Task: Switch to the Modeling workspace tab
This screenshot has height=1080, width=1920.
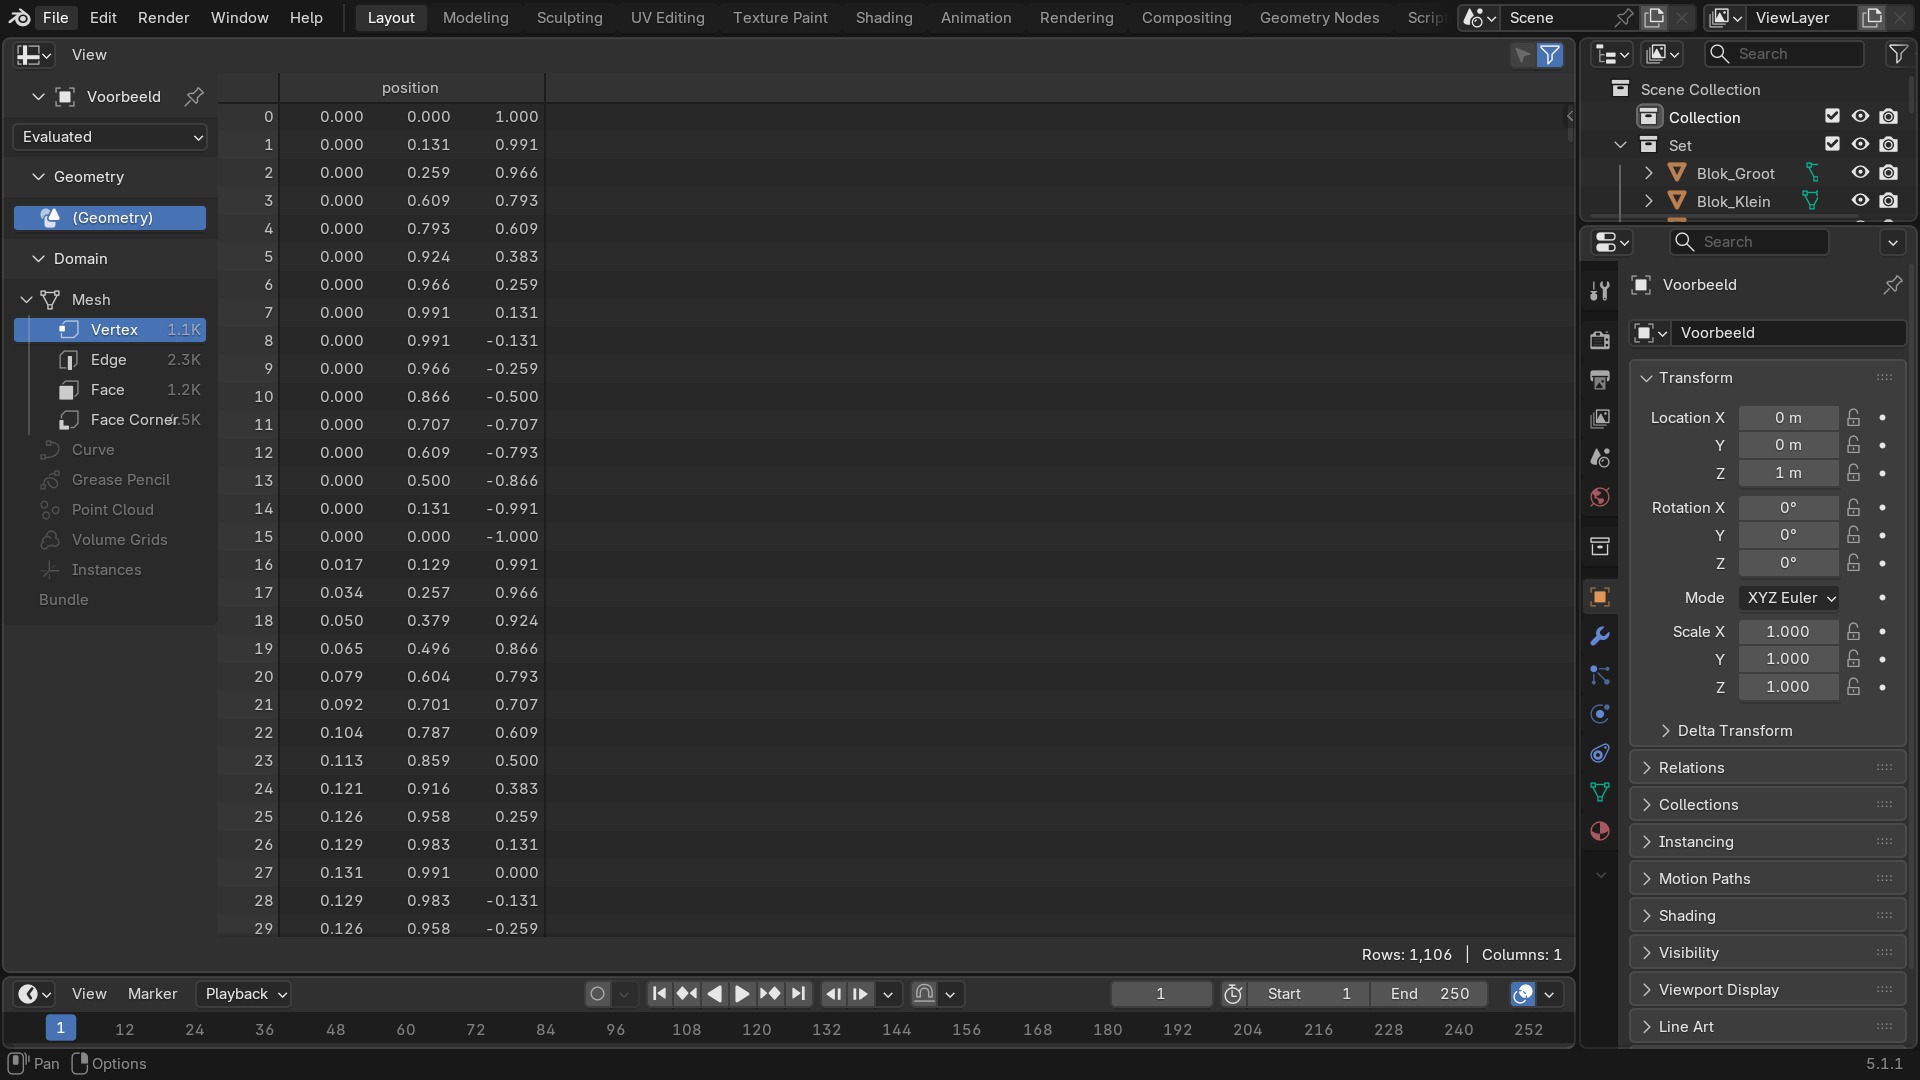Action: point(475,17)
